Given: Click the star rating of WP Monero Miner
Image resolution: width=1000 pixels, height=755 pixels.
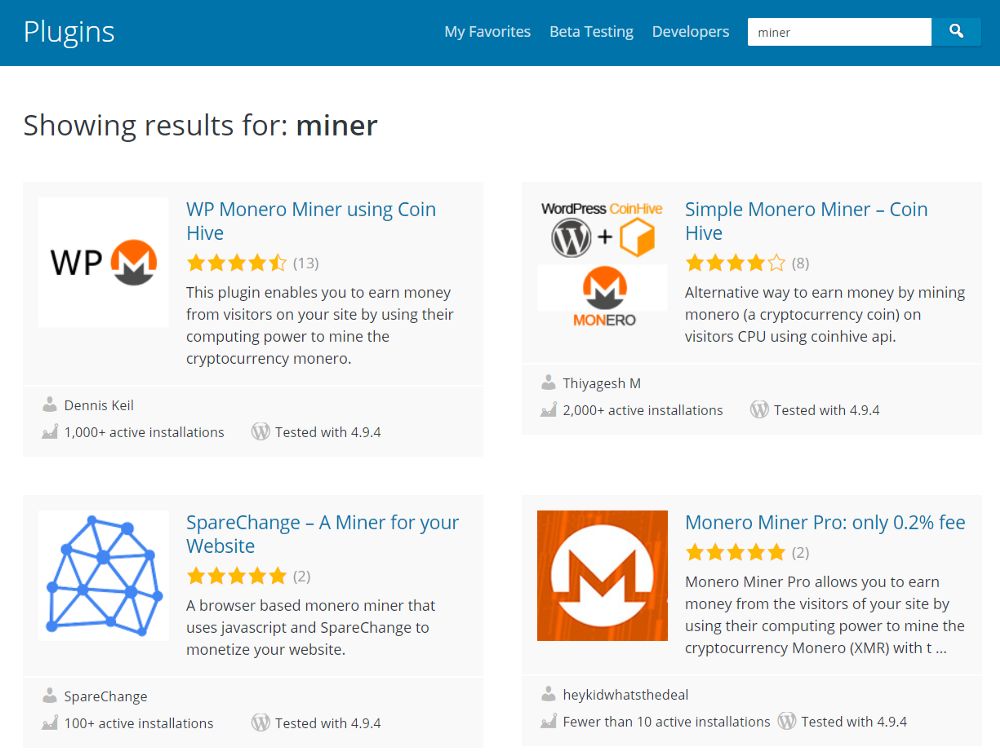Looking at the screenshot, I should coord(237,263).
